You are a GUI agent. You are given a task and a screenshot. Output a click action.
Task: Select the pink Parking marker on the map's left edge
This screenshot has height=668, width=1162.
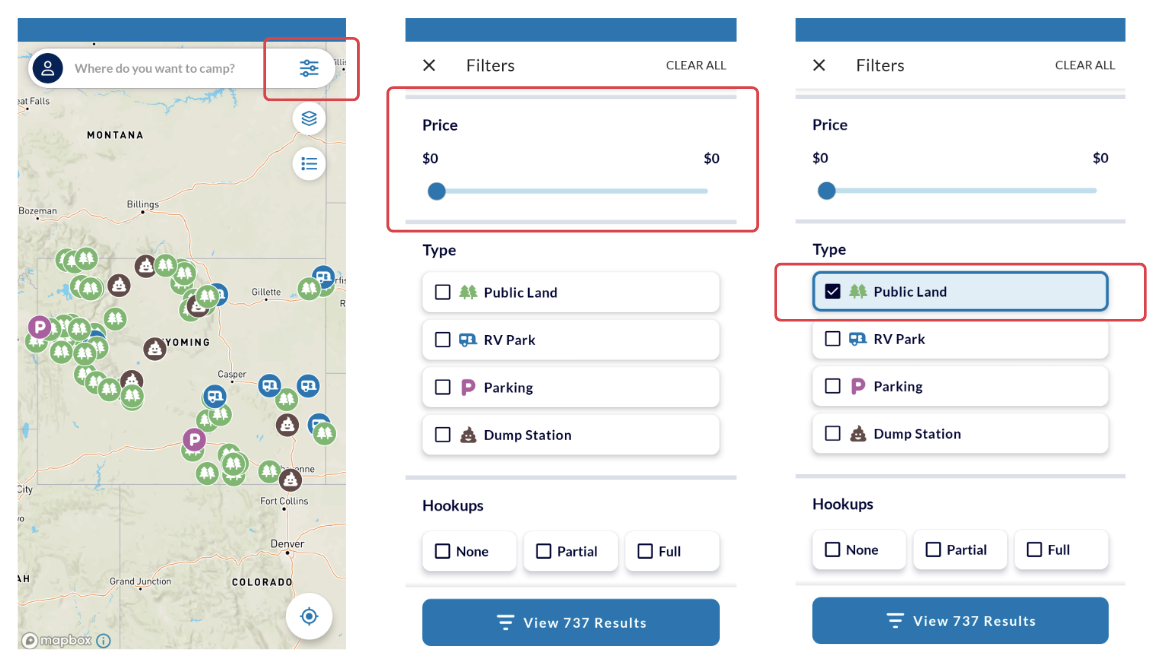click(x=37, y=328)
